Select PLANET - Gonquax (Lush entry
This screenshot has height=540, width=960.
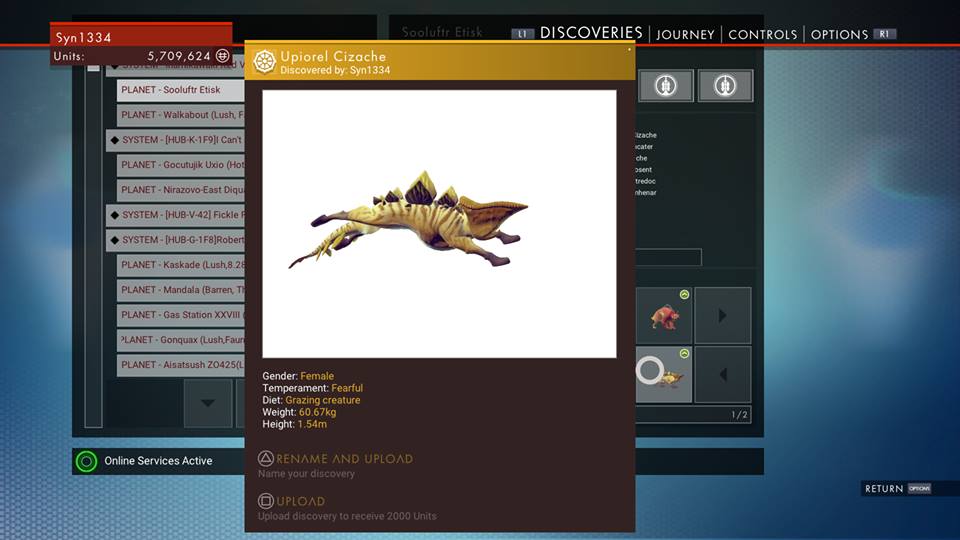[x=181, y=340]
